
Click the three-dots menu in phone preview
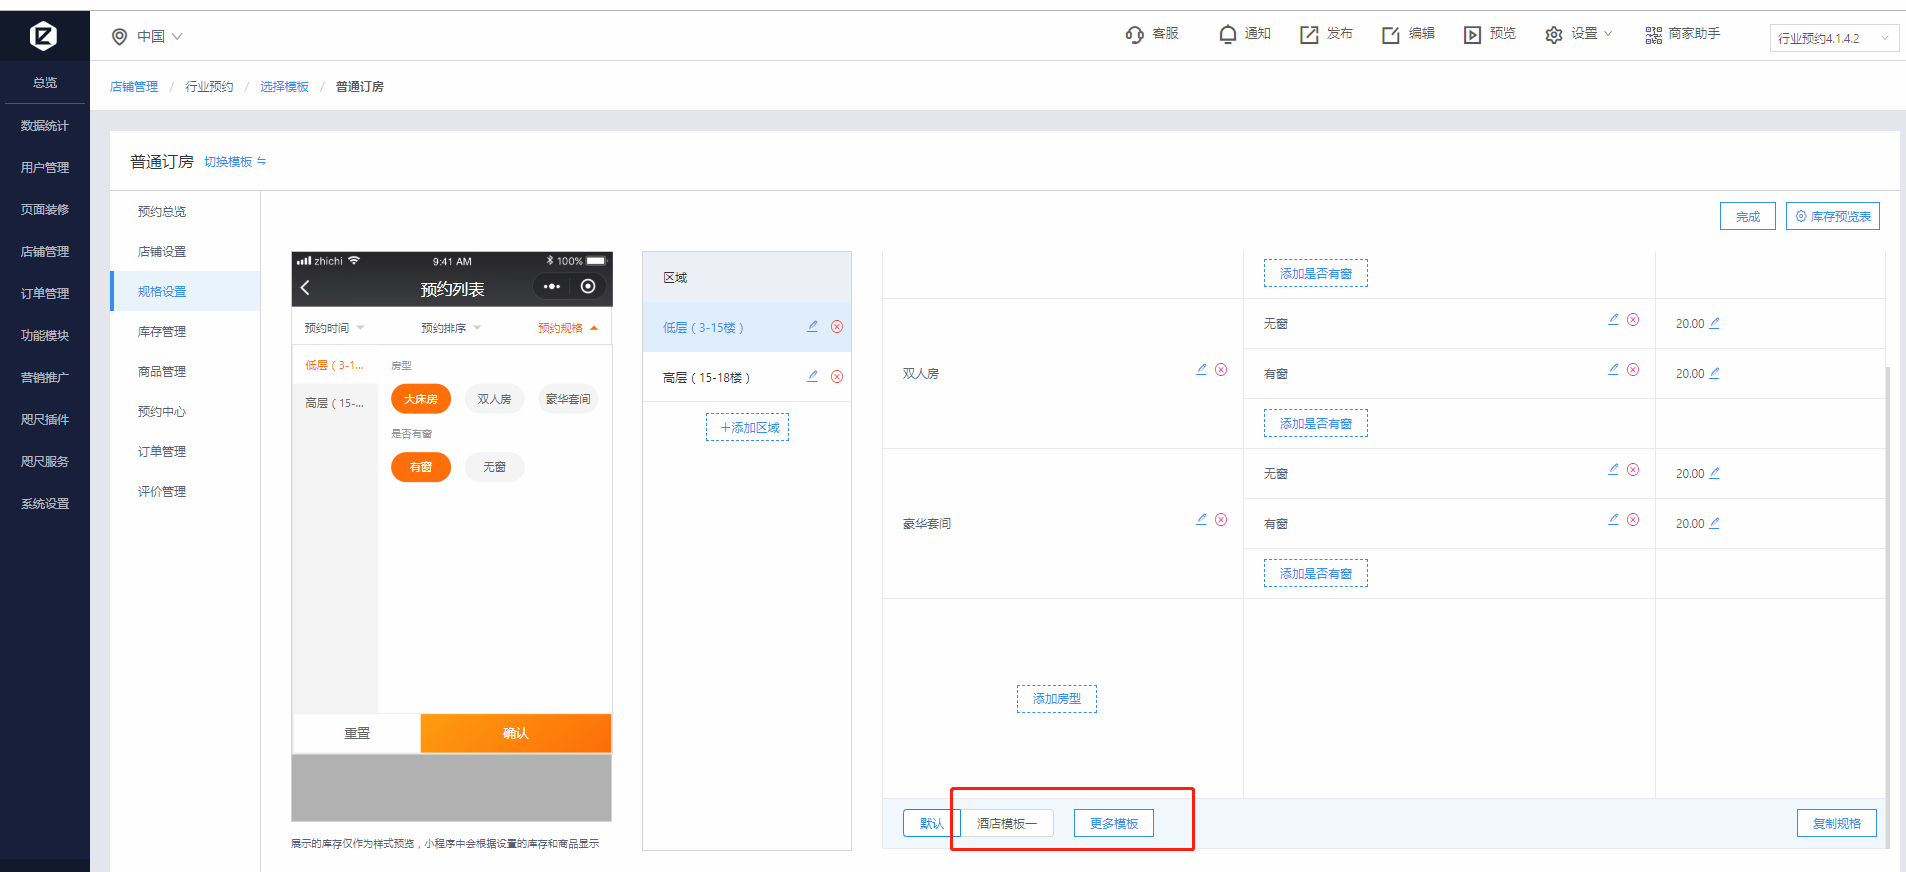click(x=552, y=287)
